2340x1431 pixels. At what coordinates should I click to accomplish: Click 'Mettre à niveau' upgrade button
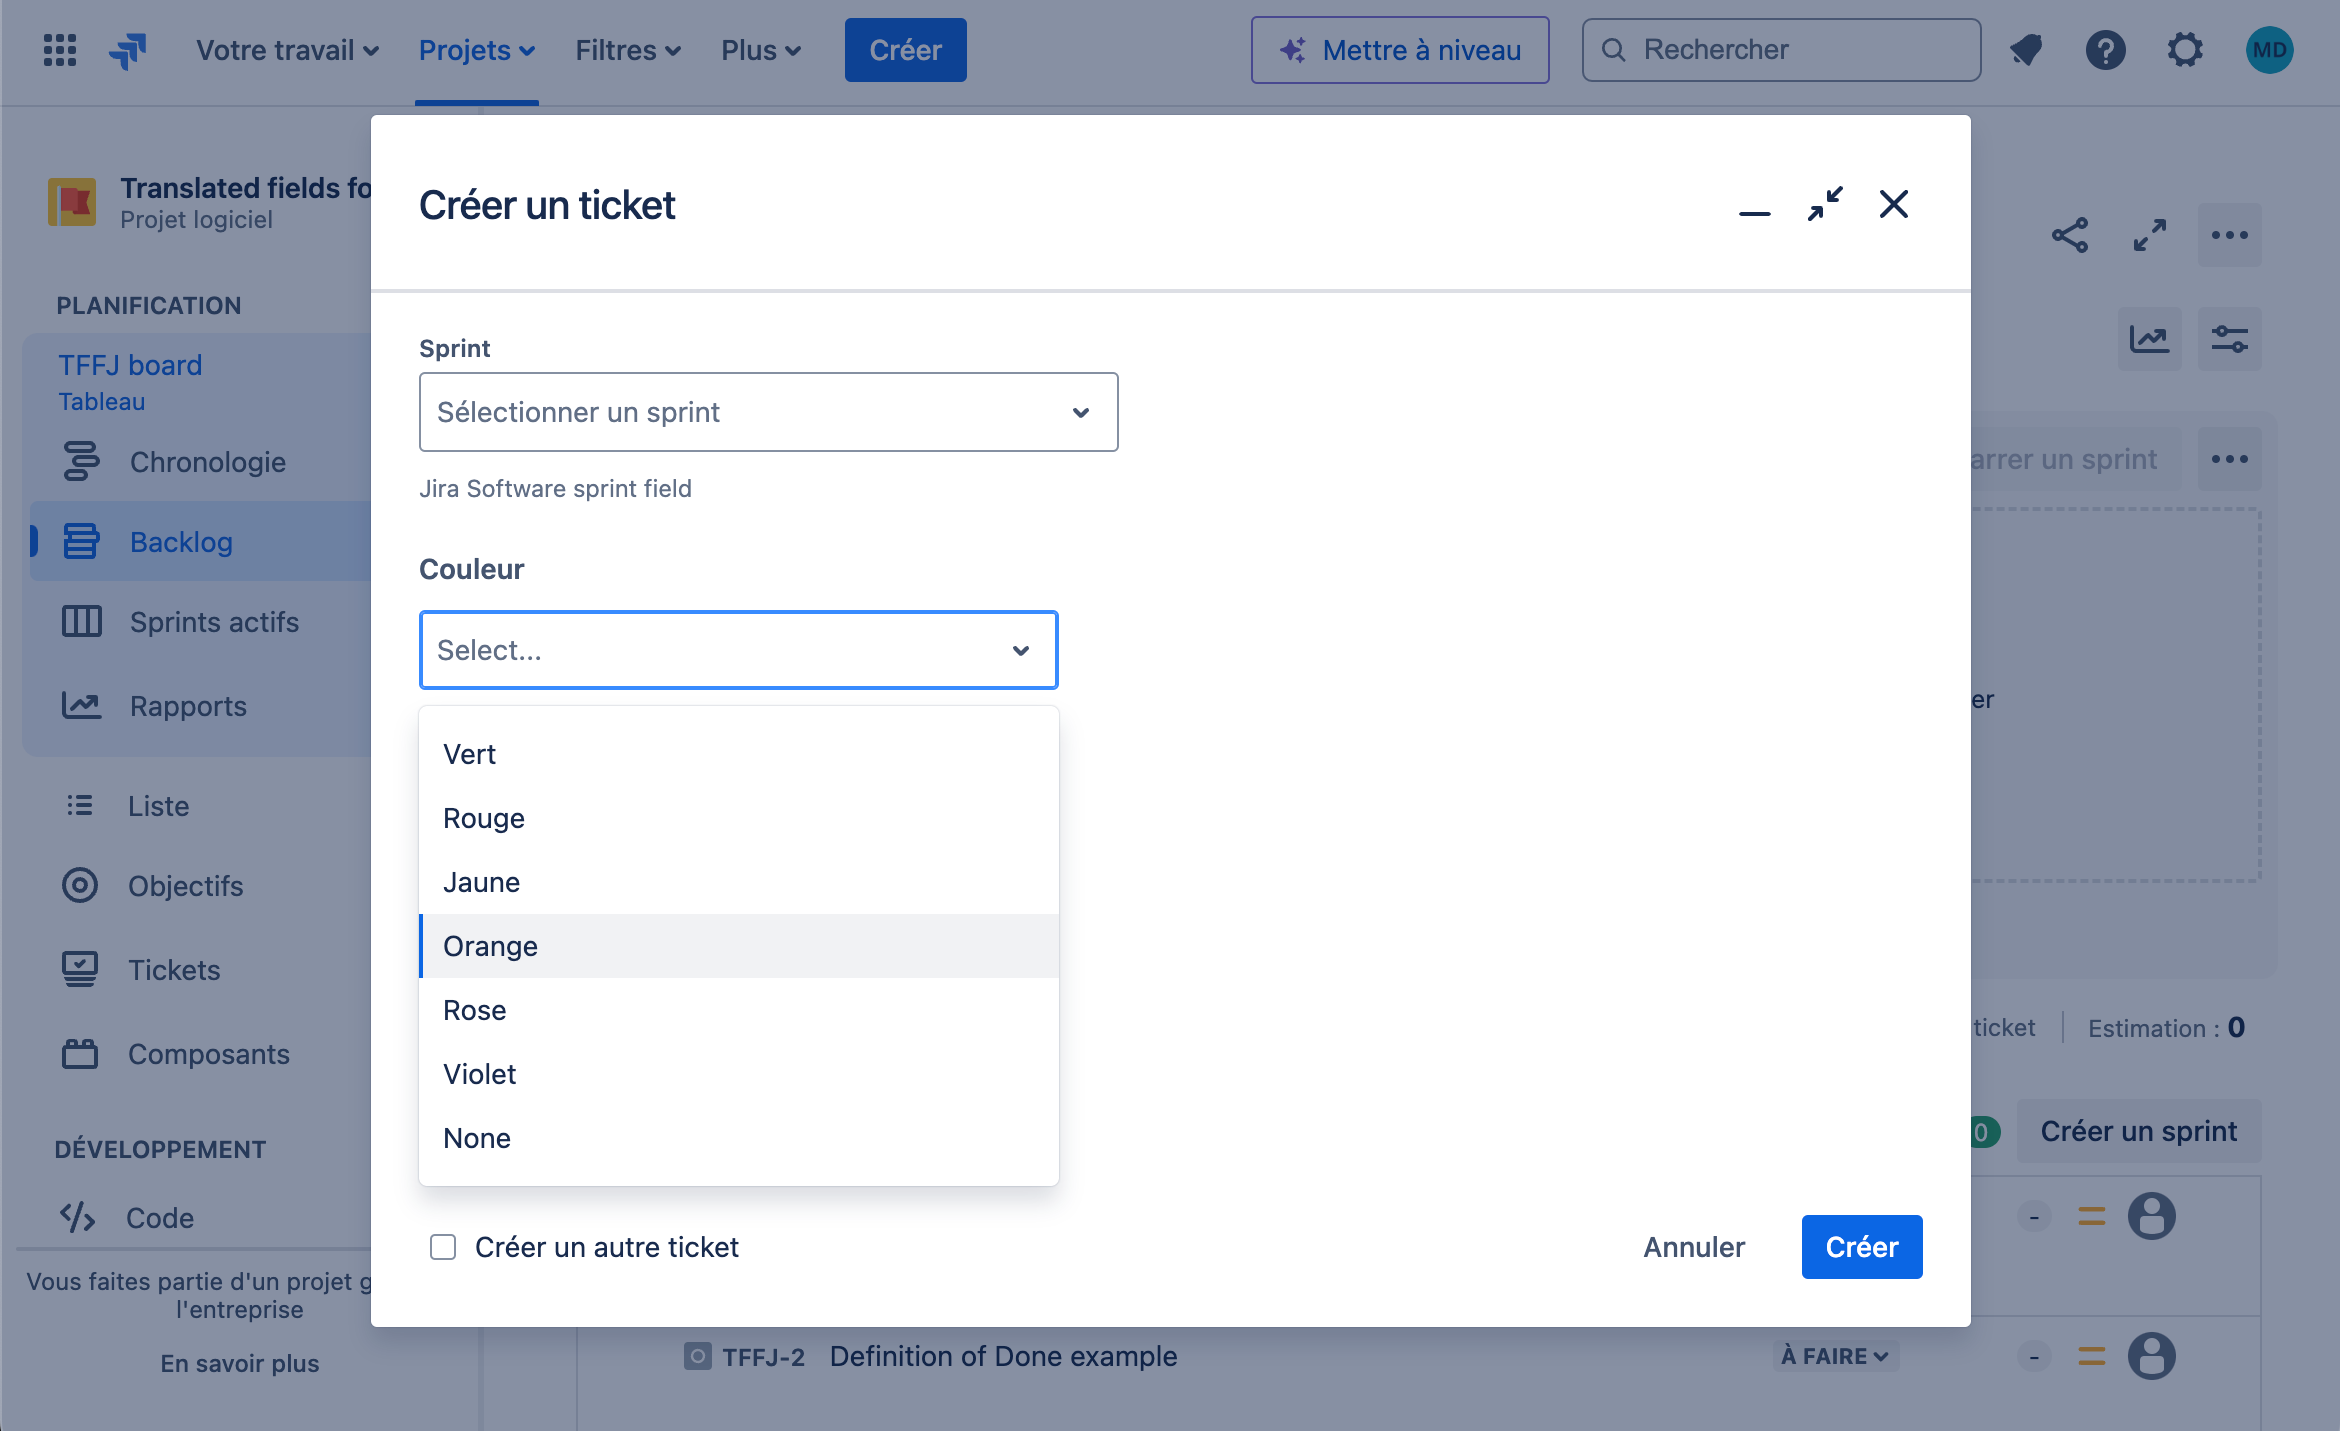click(x=1399, y=50)
